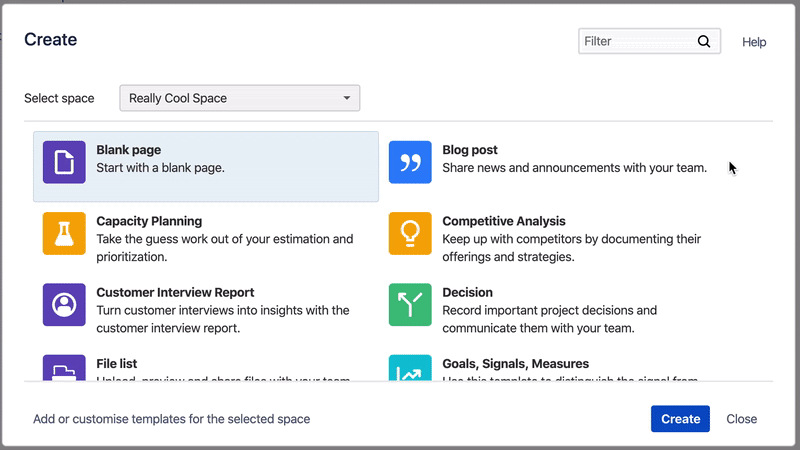This screenshot has width=800, height=450.
Task: Type in the Filter search field
Action: tap(636, 42)
